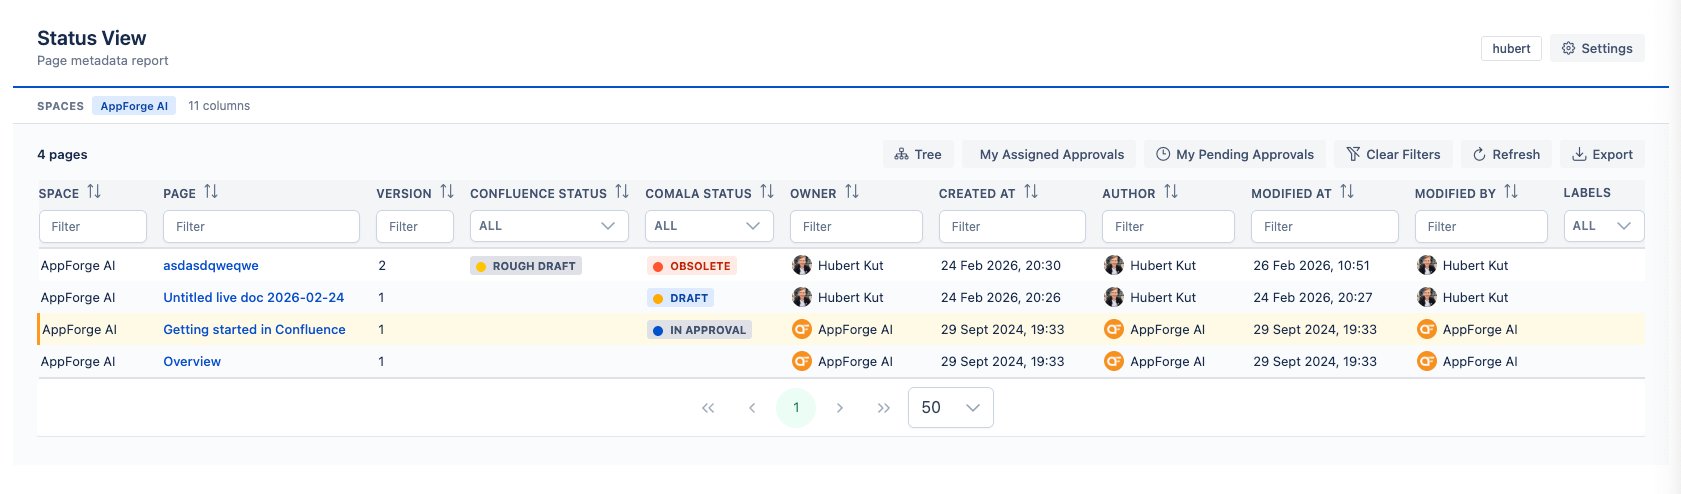The height and width of the screenshot is (494, 1681).
Task: Click OBSOLETE status badge
Action: pyautogui.click(x=692, y=266)
